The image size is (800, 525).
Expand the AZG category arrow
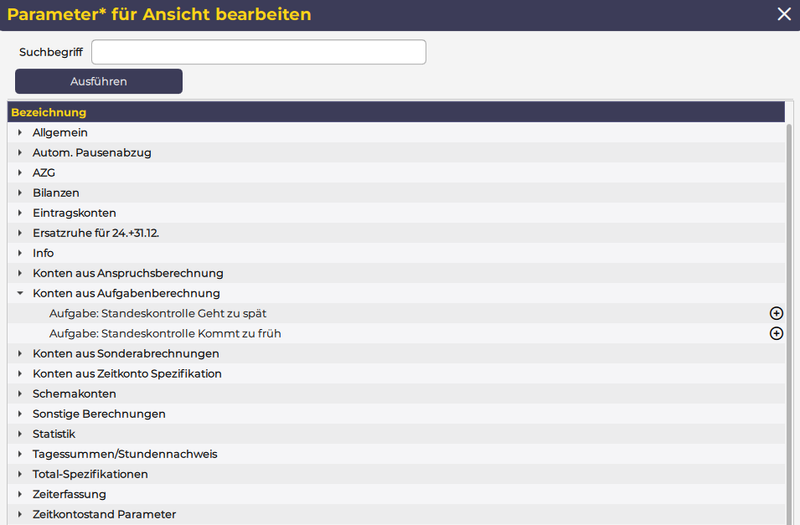pos(20,172)
